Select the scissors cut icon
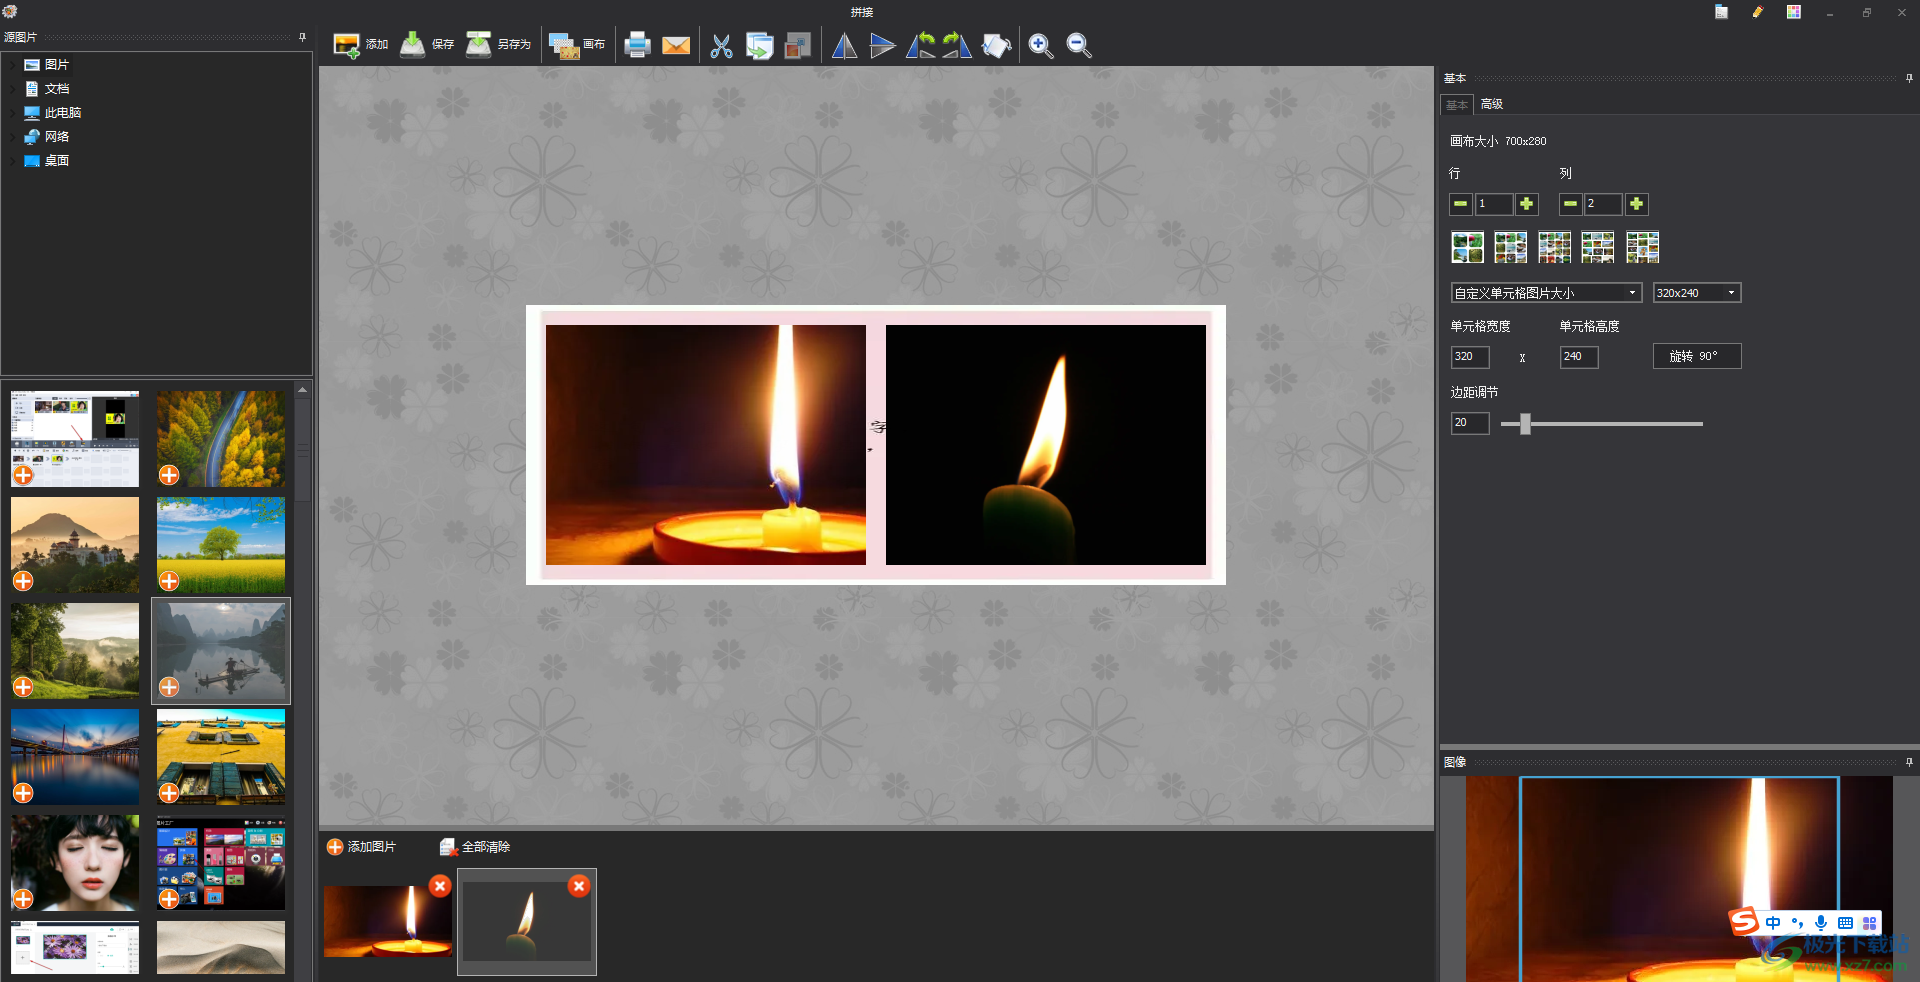The width and height of the screenshot is (1920, 982). coord(721,45)
